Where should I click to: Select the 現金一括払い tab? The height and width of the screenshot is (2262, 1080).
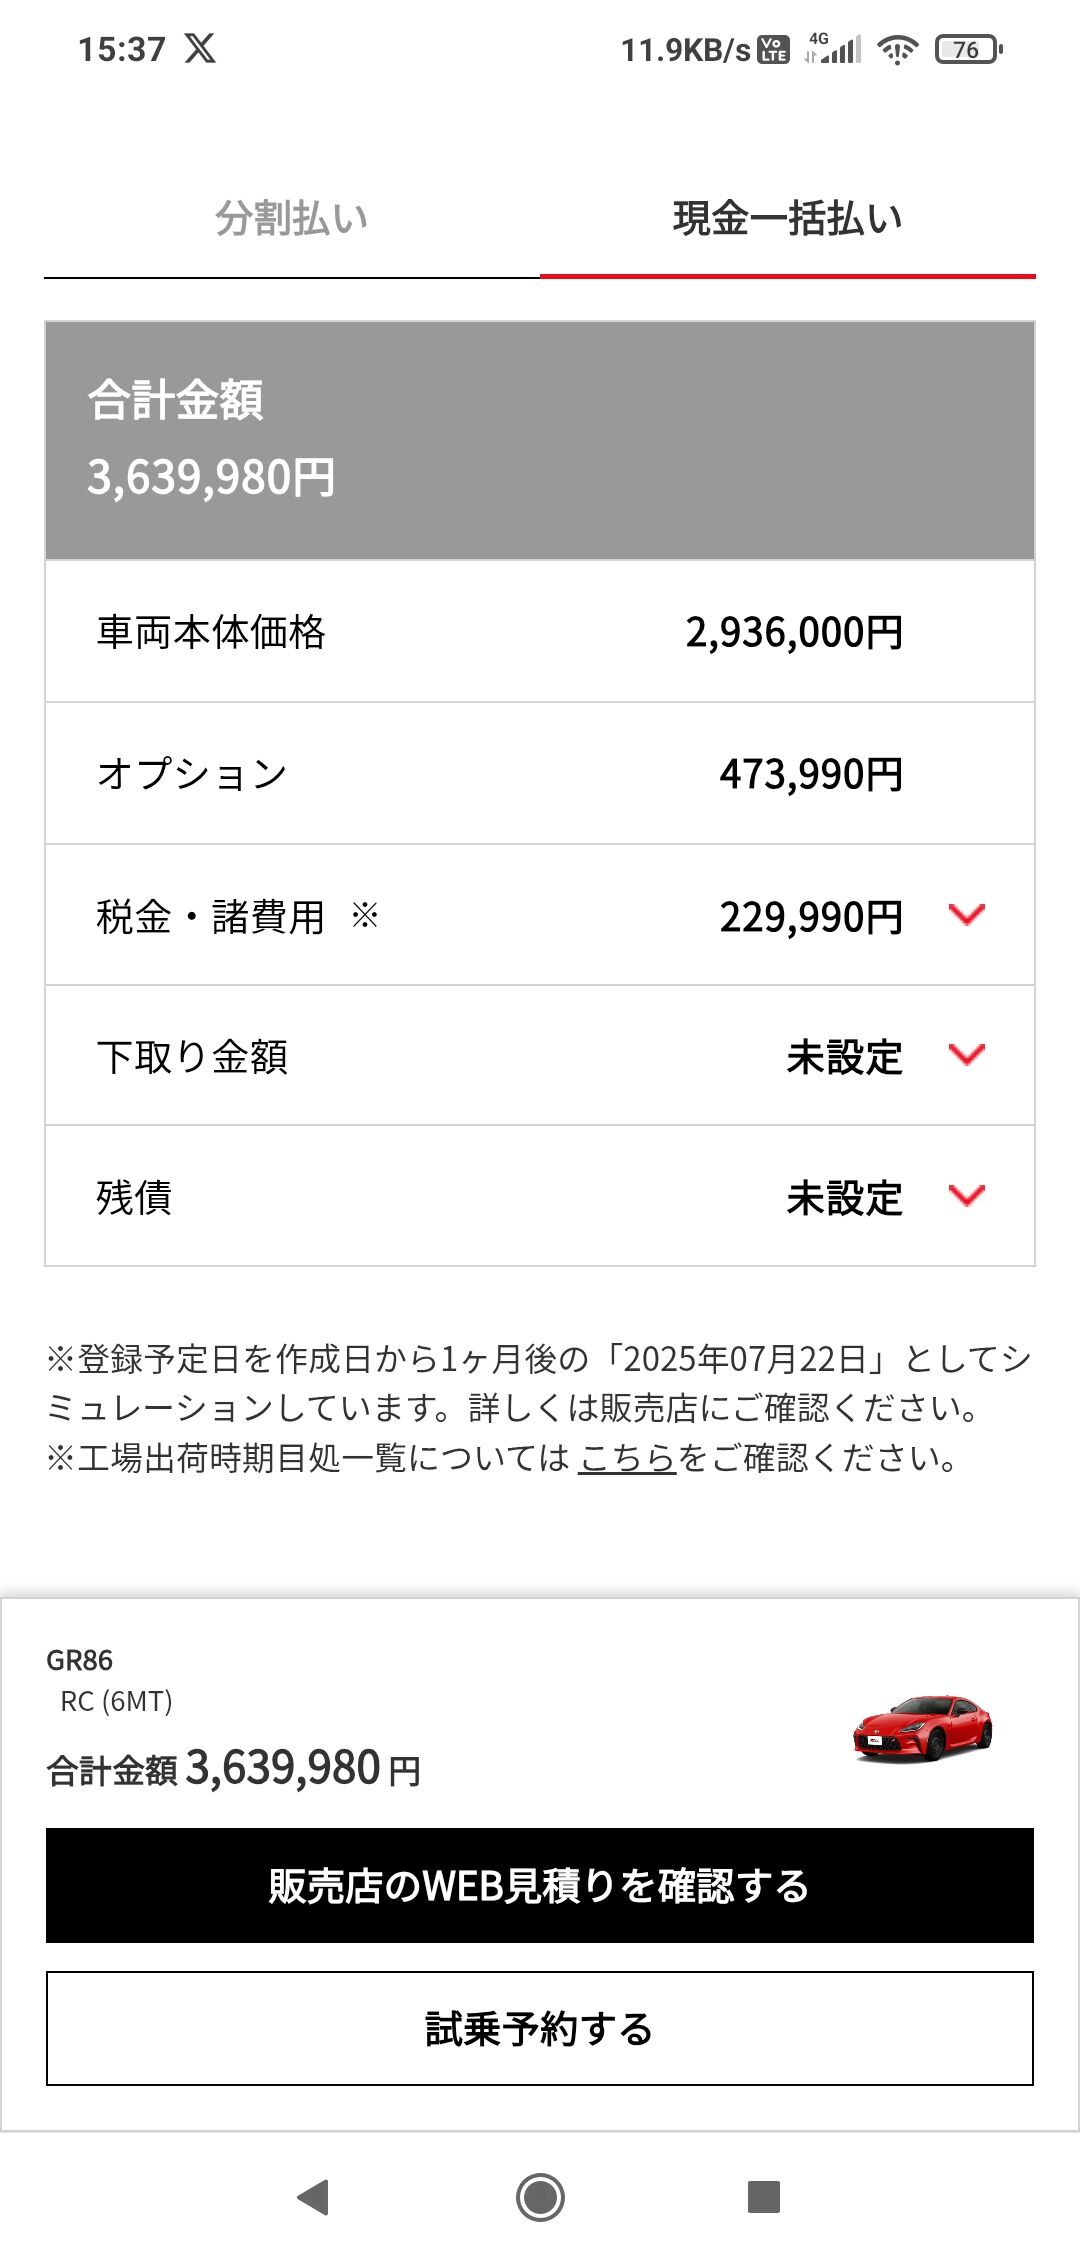787,219
